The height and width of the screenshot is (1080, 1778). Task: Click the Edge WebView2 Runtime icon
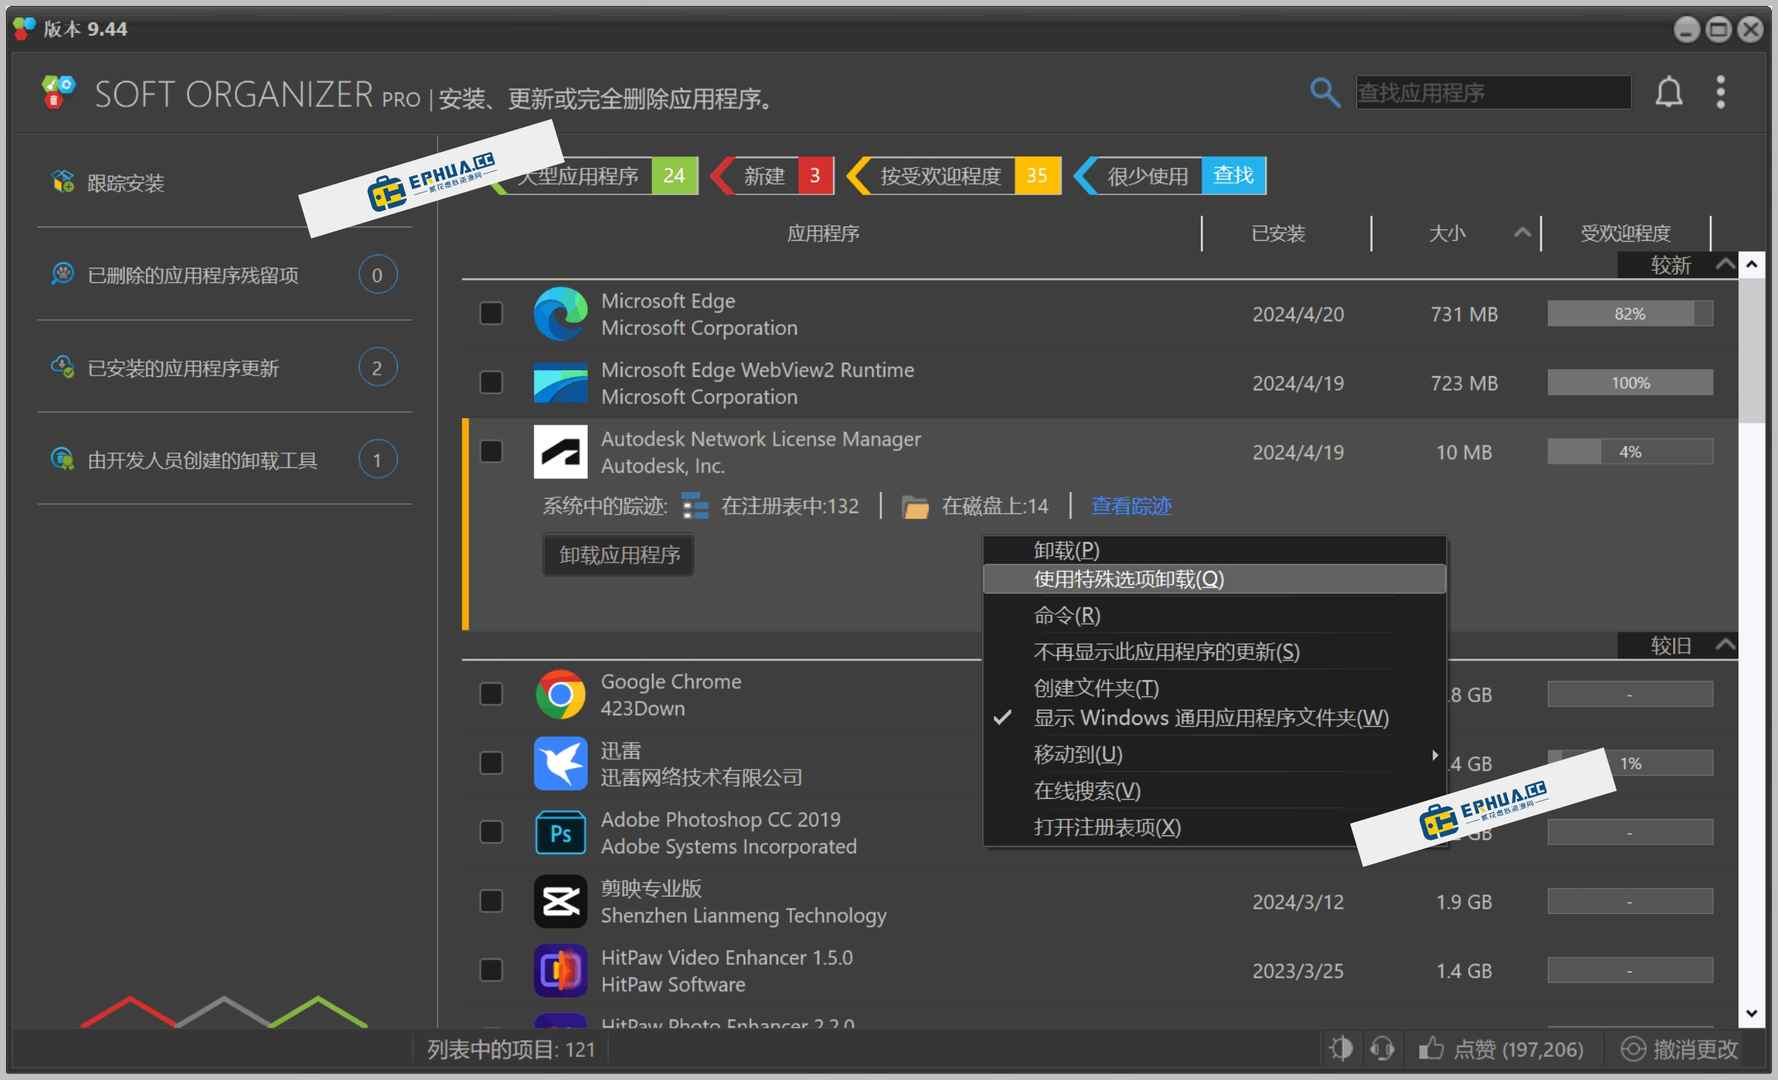click(x=560, y=383)
